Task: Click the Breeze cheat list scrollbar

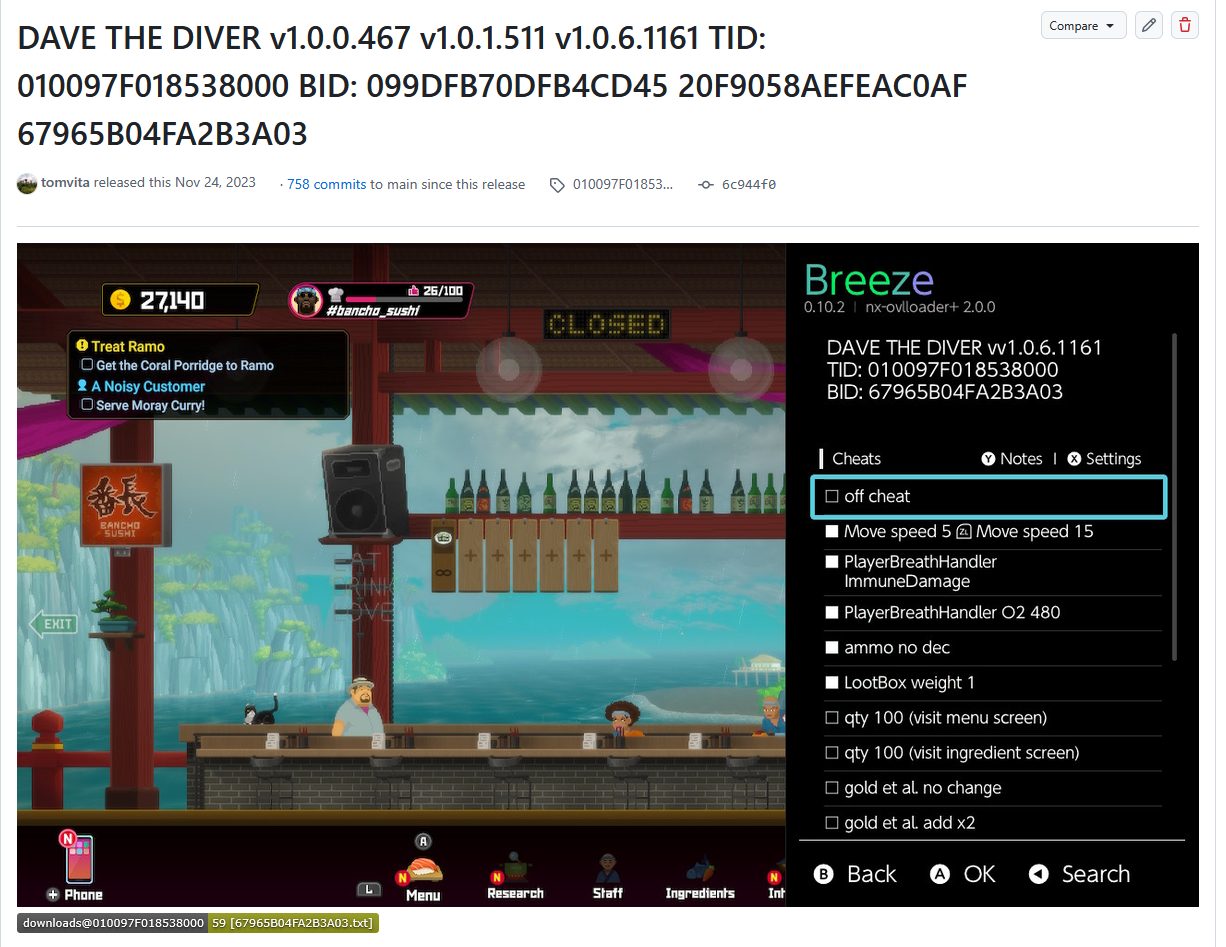Action: click(1174, 497)
